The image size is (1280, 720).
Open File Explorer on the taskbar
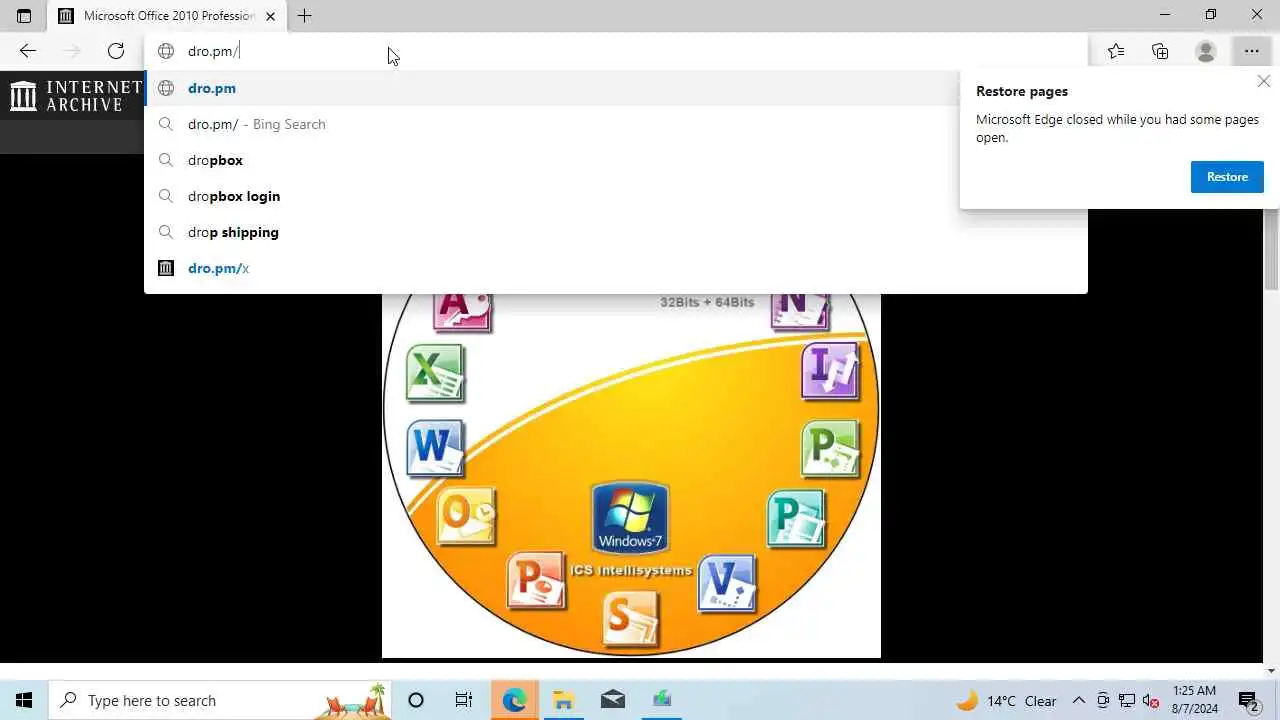click(563, 700)
